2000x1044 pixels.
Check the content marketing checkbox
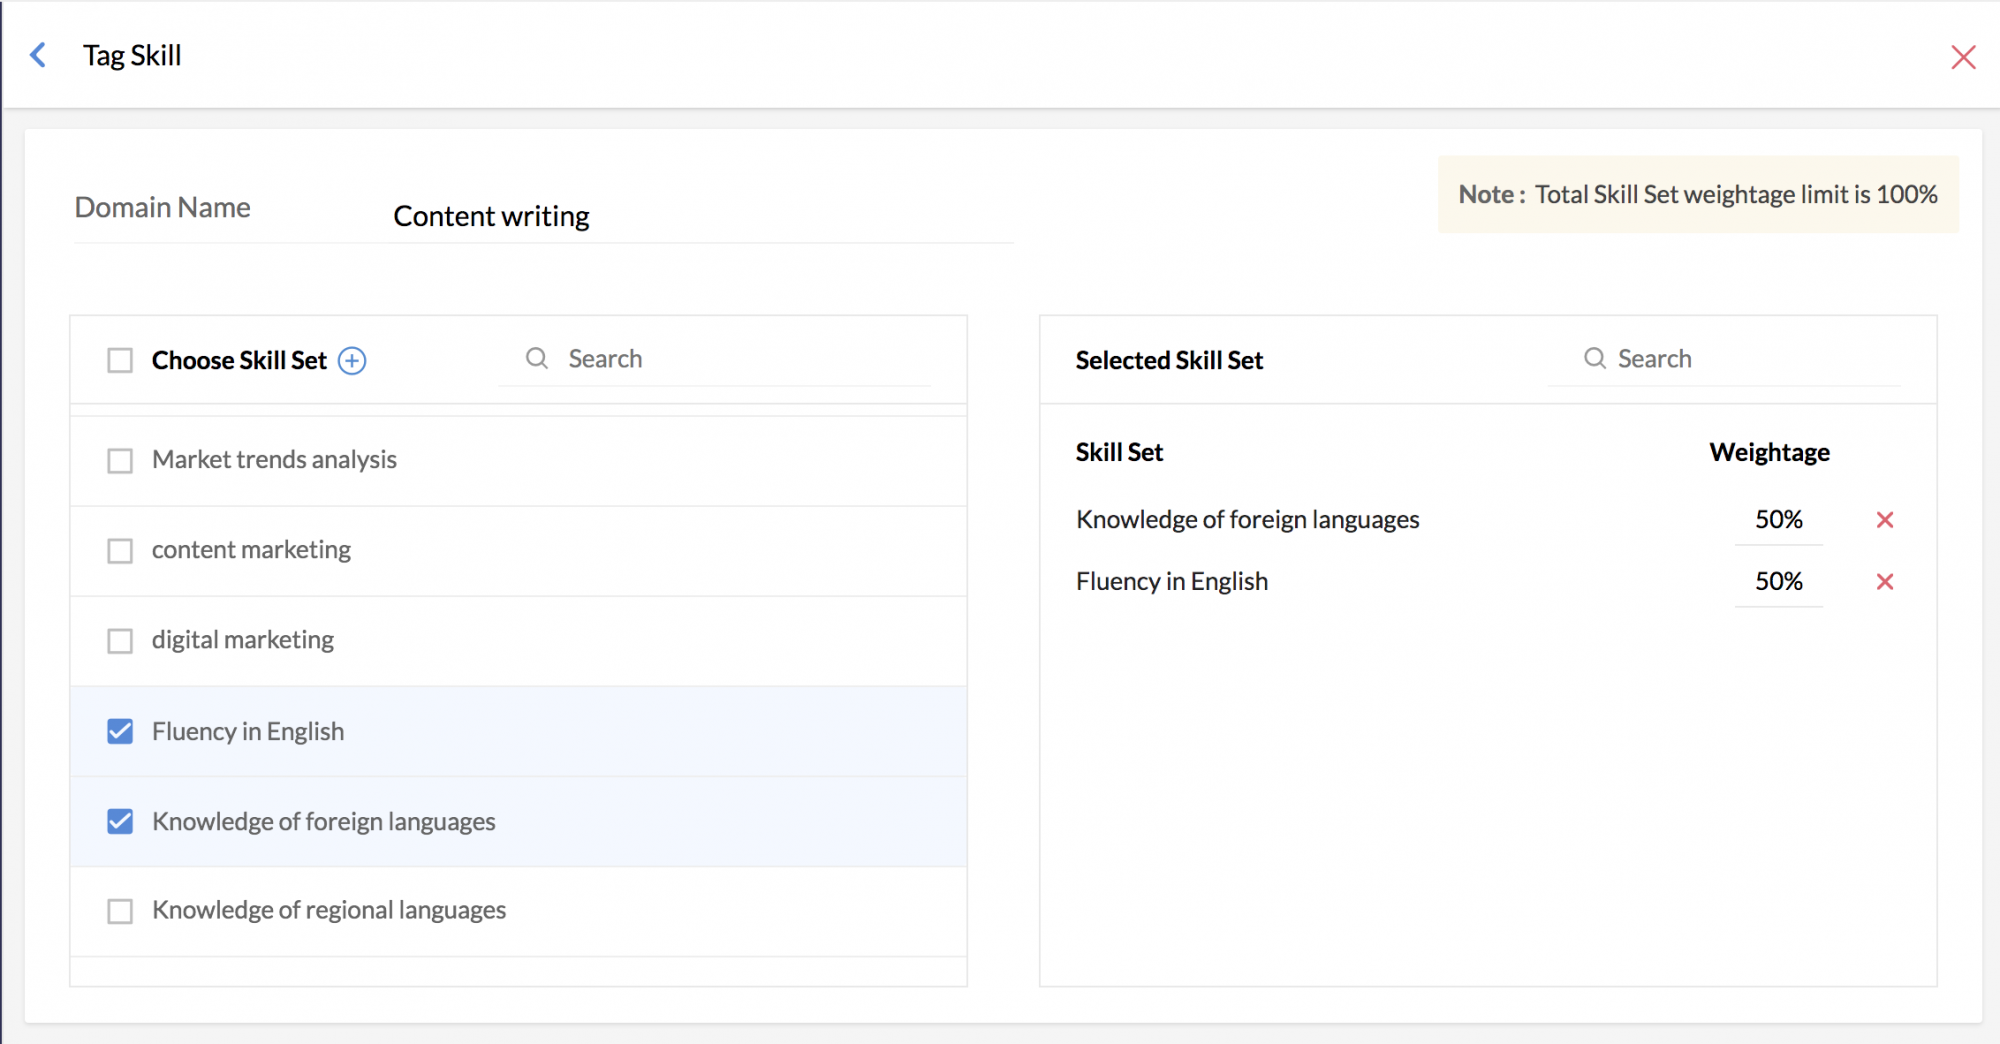click(x=120, y=551)
